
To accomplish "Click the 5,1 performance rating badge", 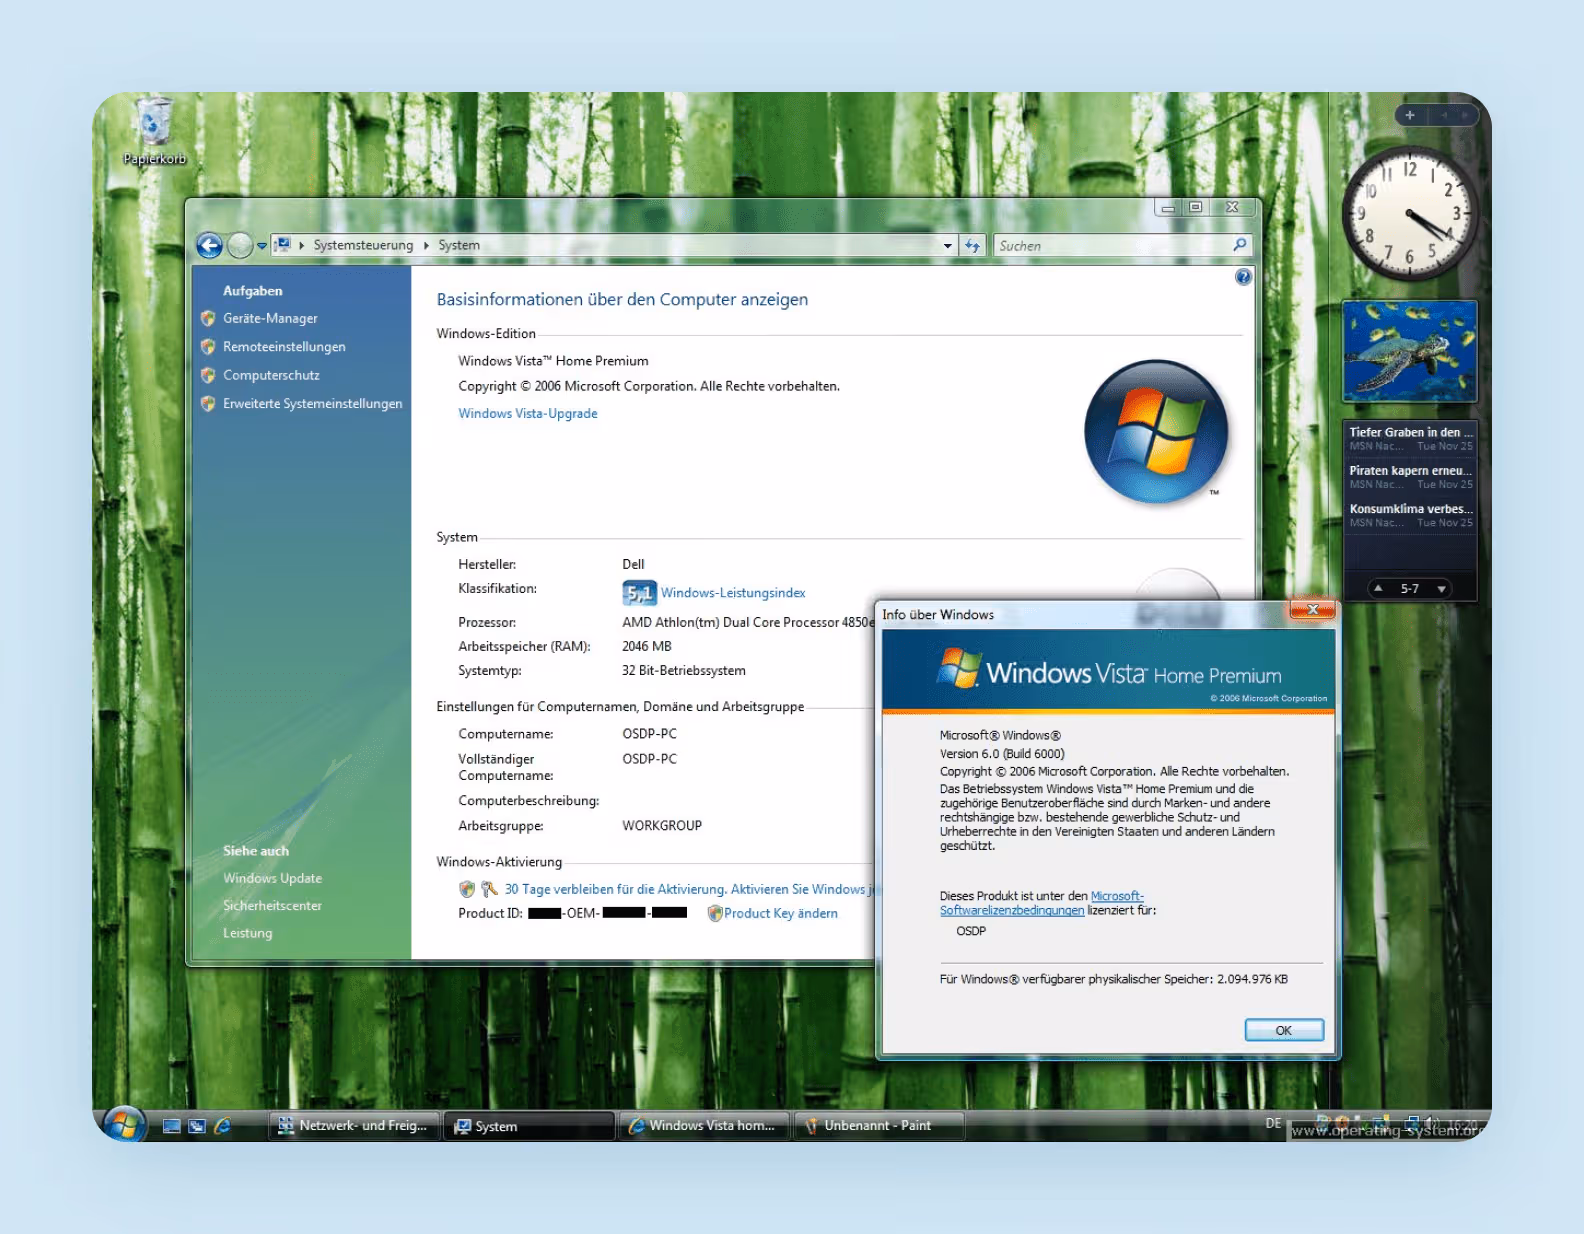I will tap(639, 593).
